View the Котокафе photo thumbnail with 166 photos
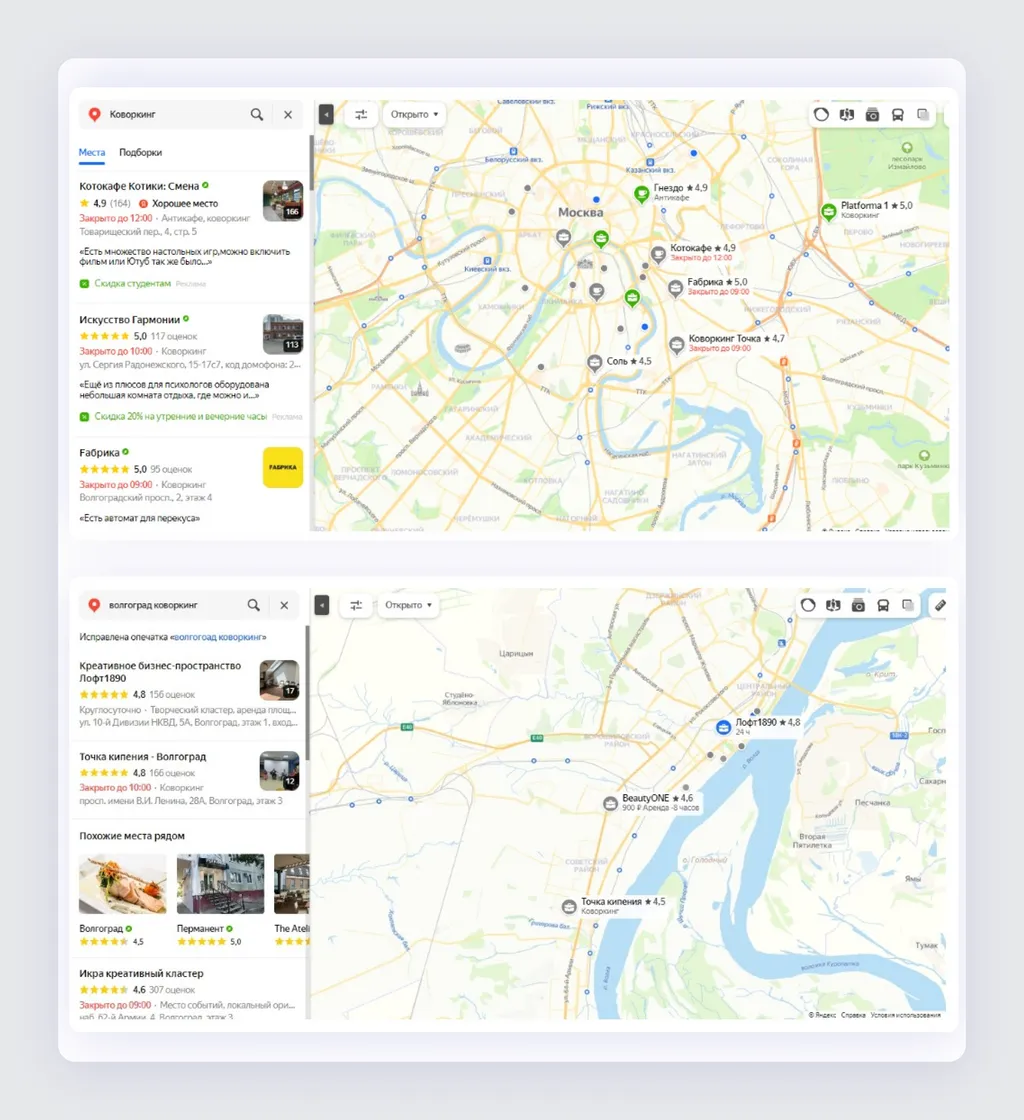This screenshot has width=1024, height=1120. (283, 201)
